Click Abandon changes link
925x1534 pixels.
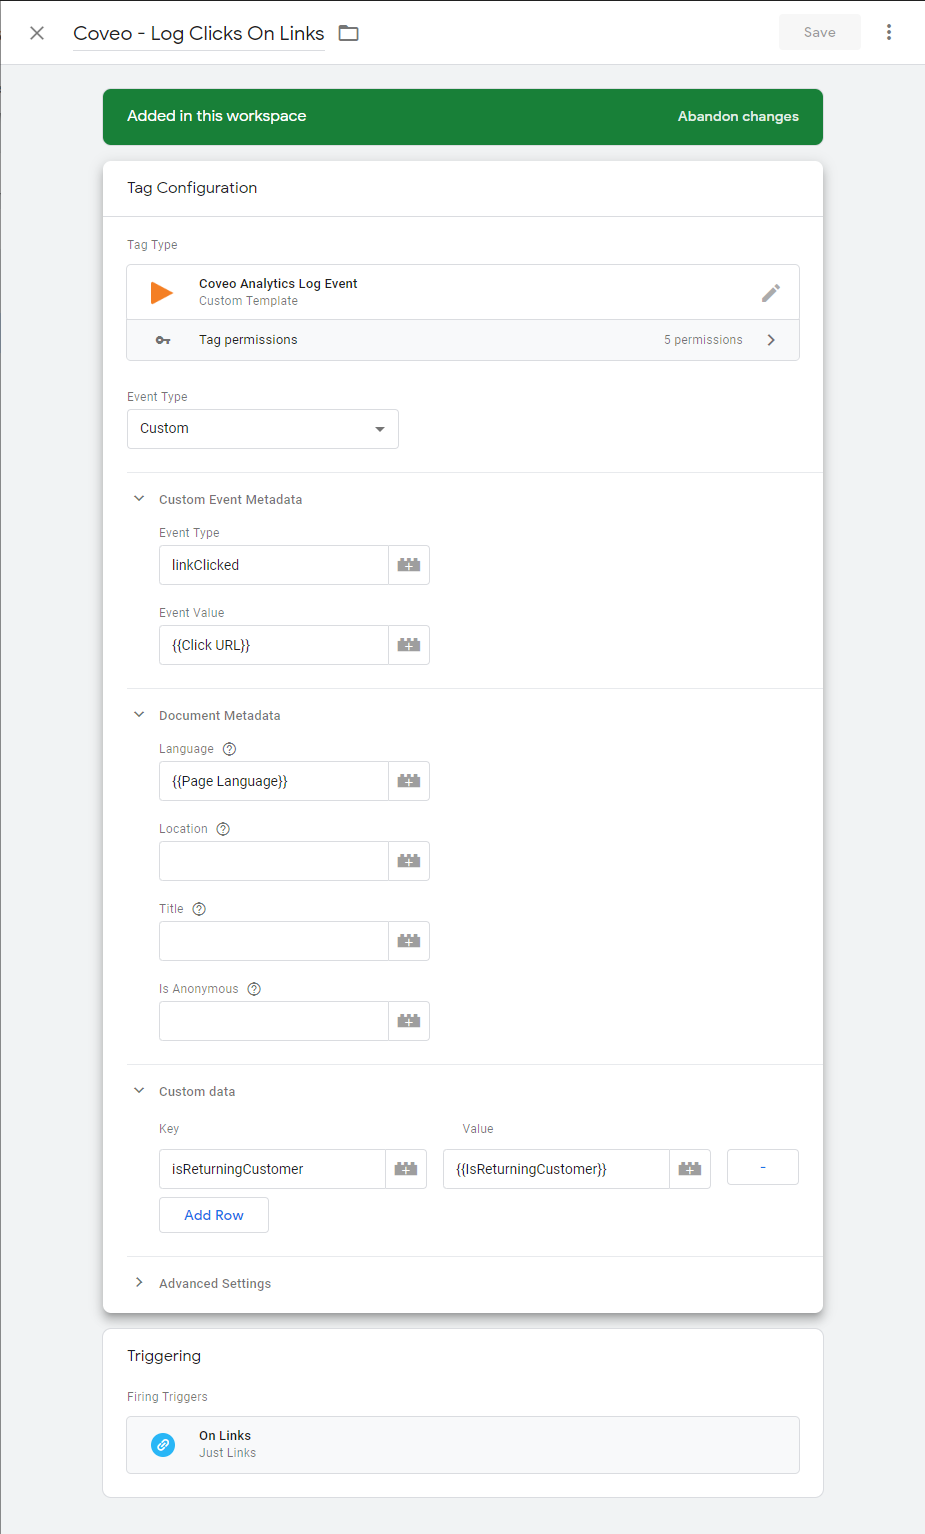coord(738,116)
